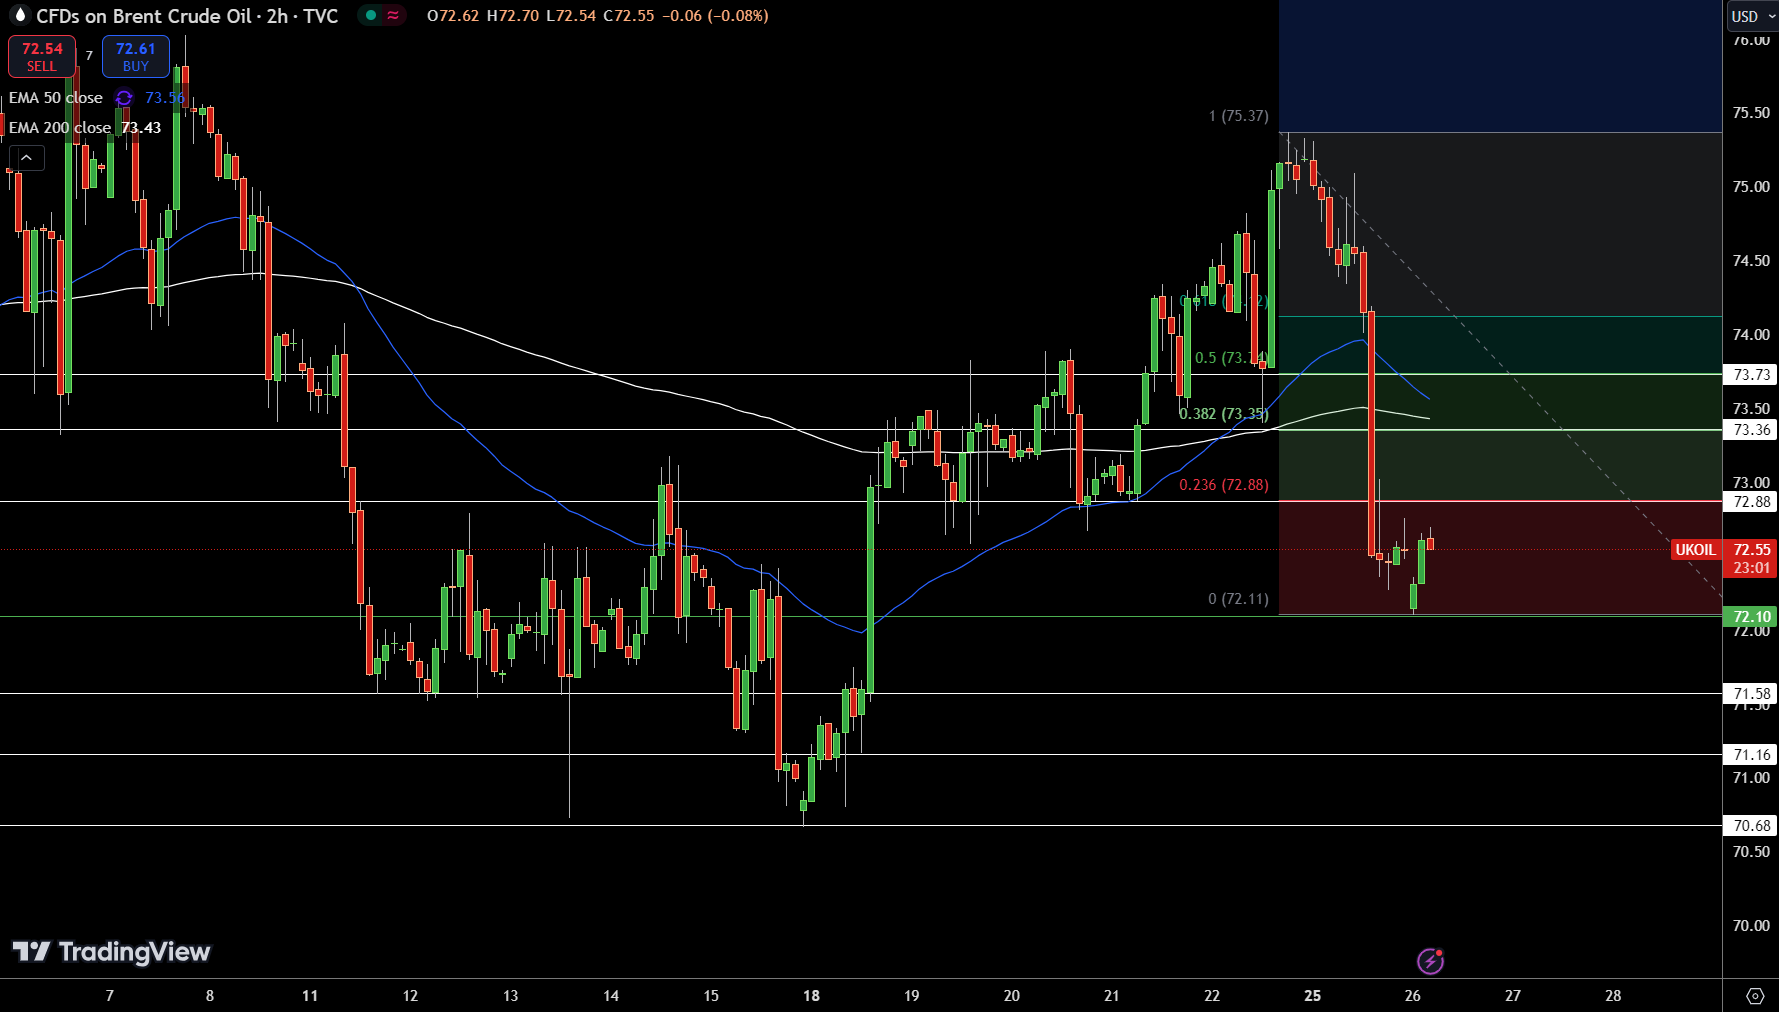
Task: Select the Fibonacci 0 (72.11) level label
Action: pyautogui.click(x=1238, y=599)
